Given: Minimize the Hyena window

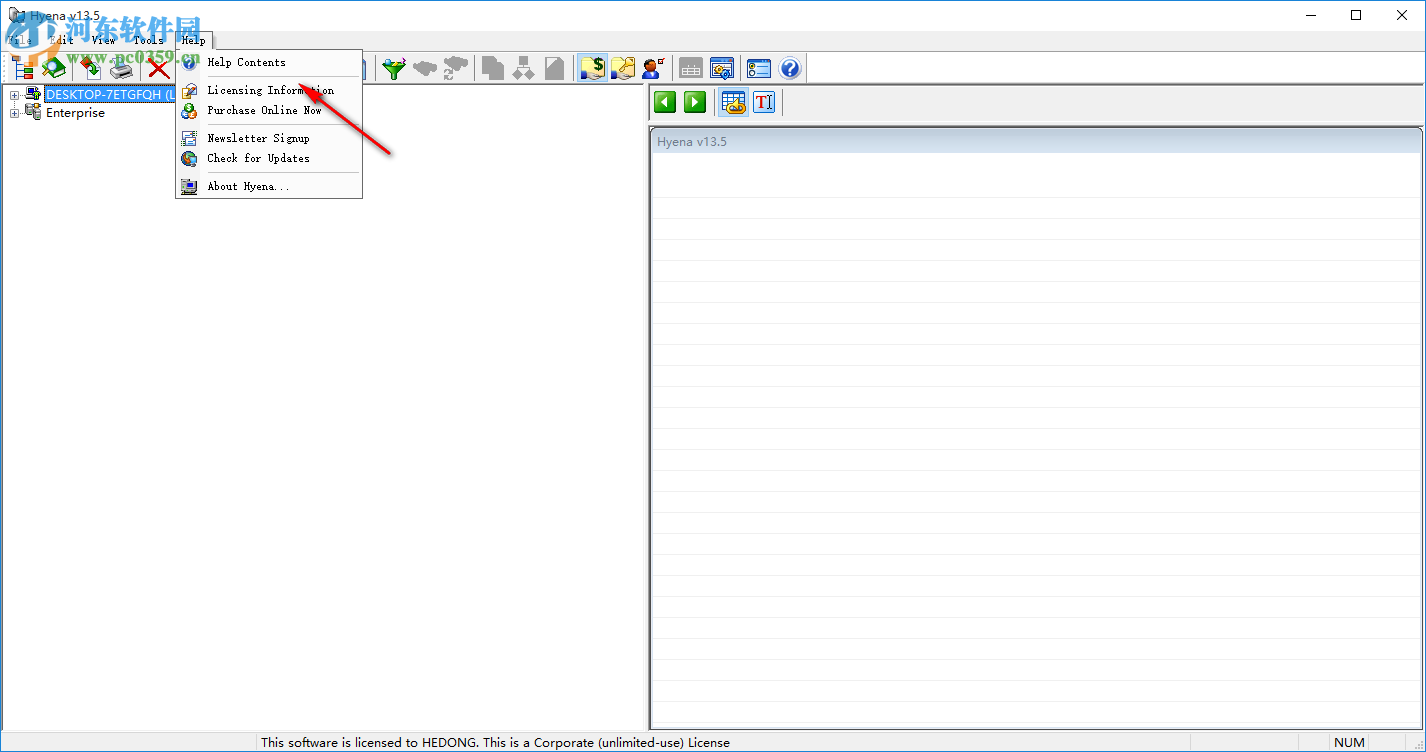Looking at the screenshot, I should tap(1310, 15).
